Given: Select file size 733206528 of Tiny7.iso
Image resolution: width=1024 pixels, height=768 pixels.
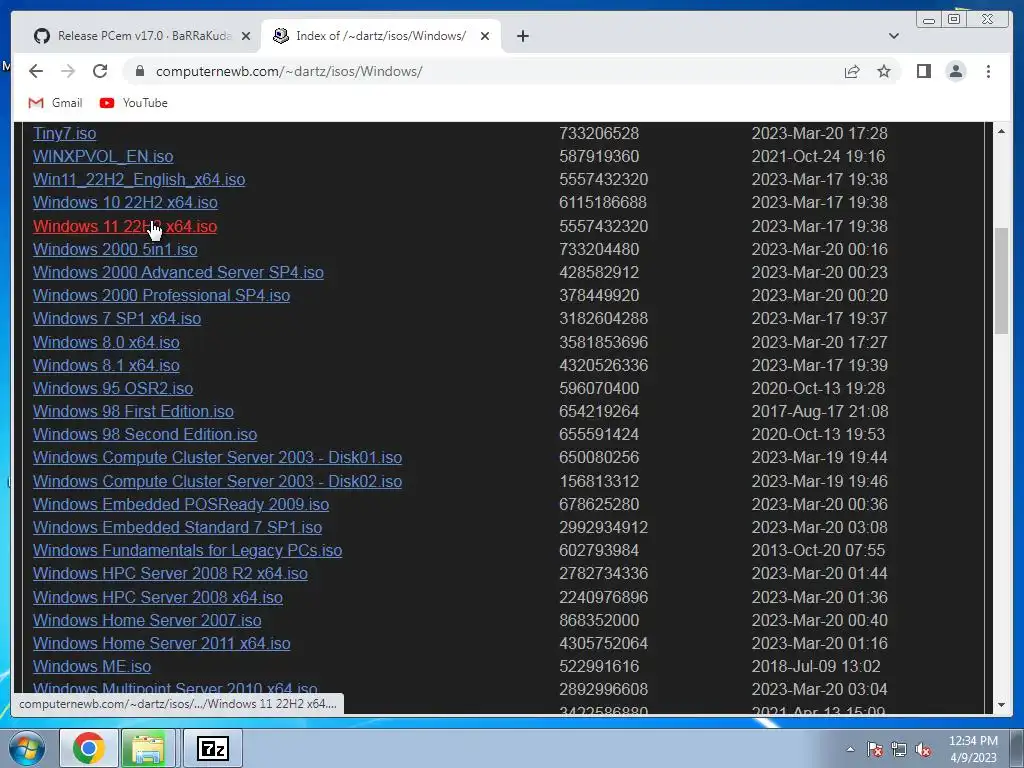Looking at the screenshot, I should 599,133.
